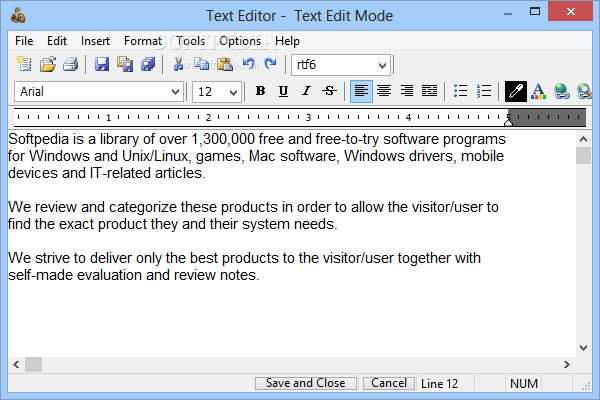Open the Insert menu
This screenshot has height=400, width=600.
coord(95,41)
